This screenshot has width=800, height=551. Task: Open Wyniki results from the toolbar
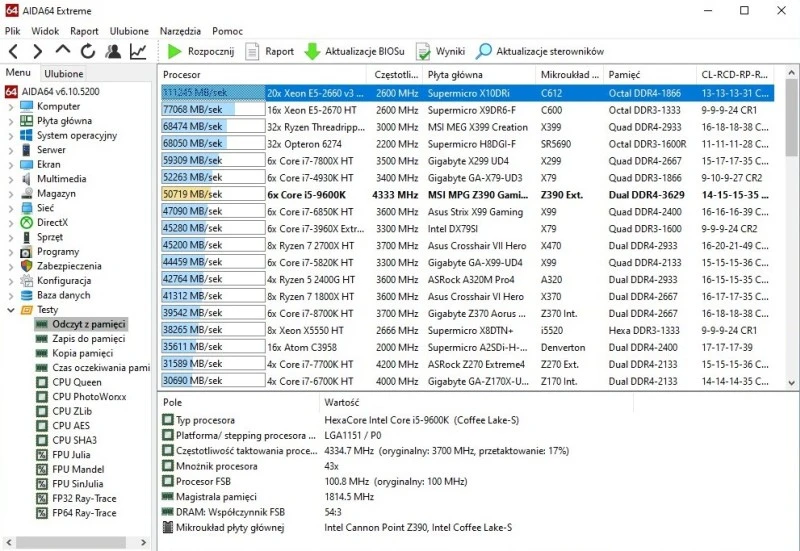[424, 51]
